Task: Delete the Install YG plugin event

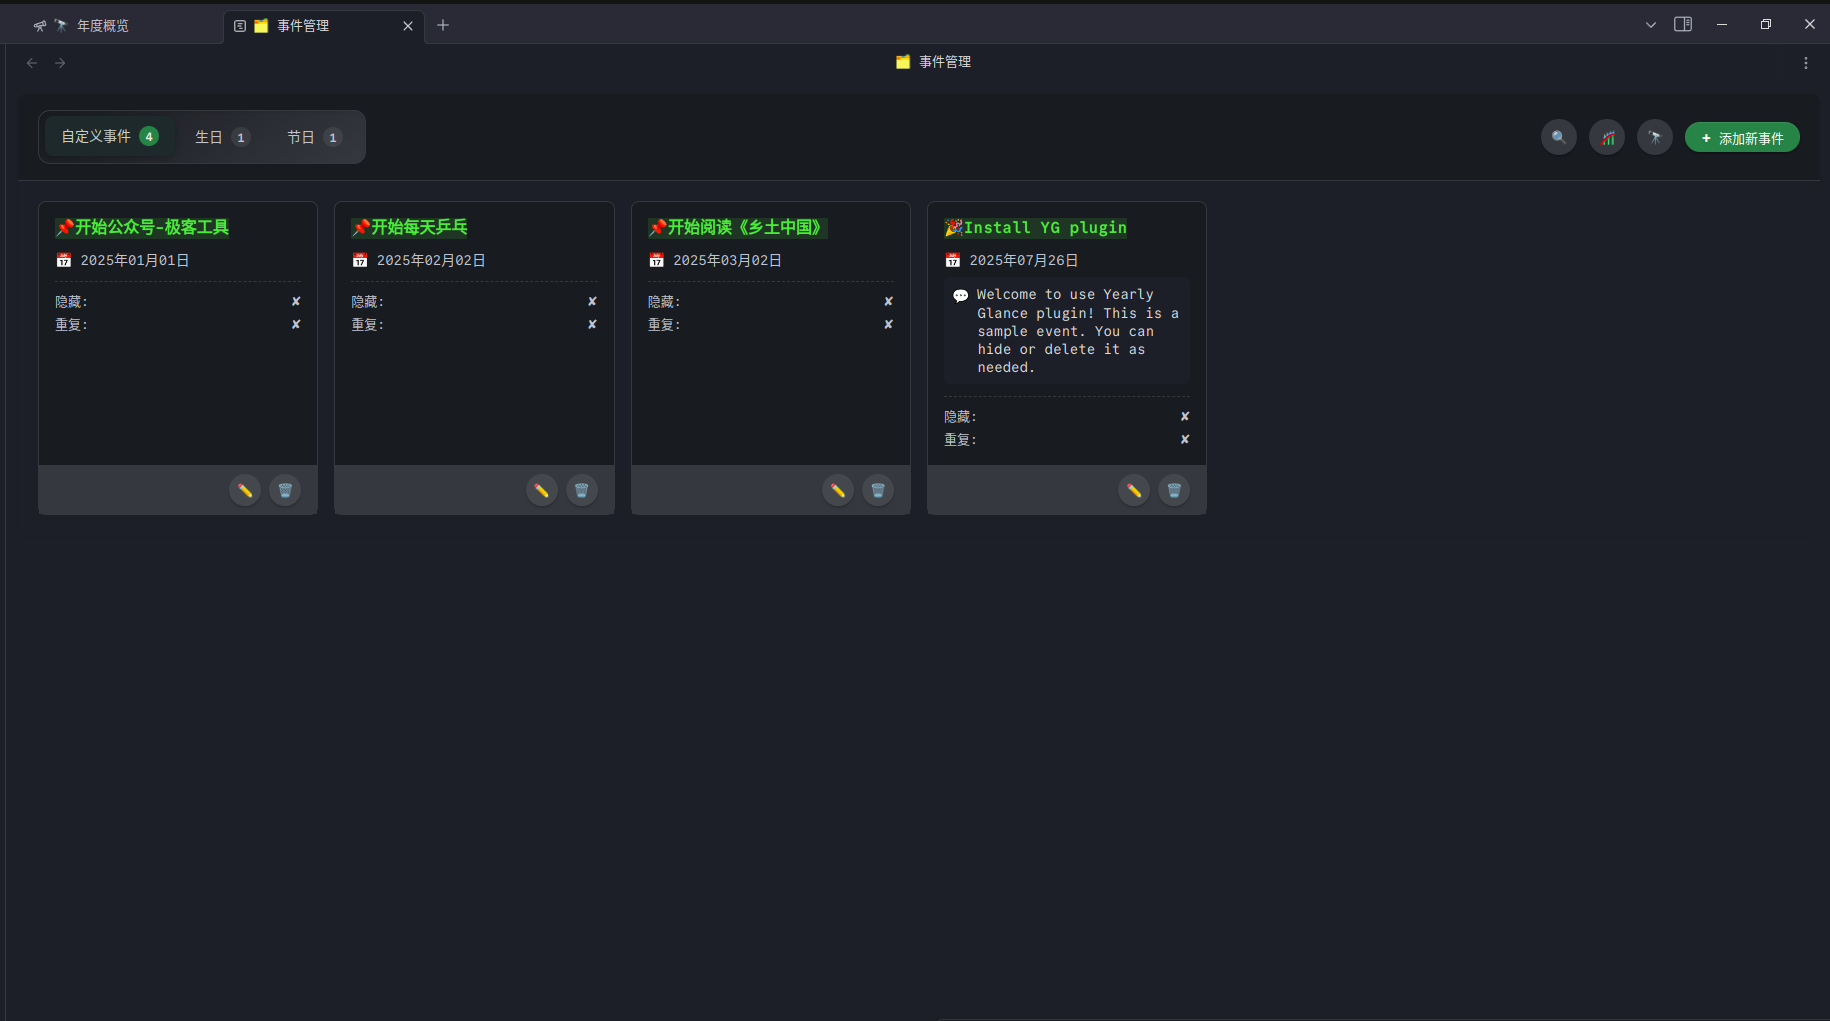Action: click(x=1174, y=490)
